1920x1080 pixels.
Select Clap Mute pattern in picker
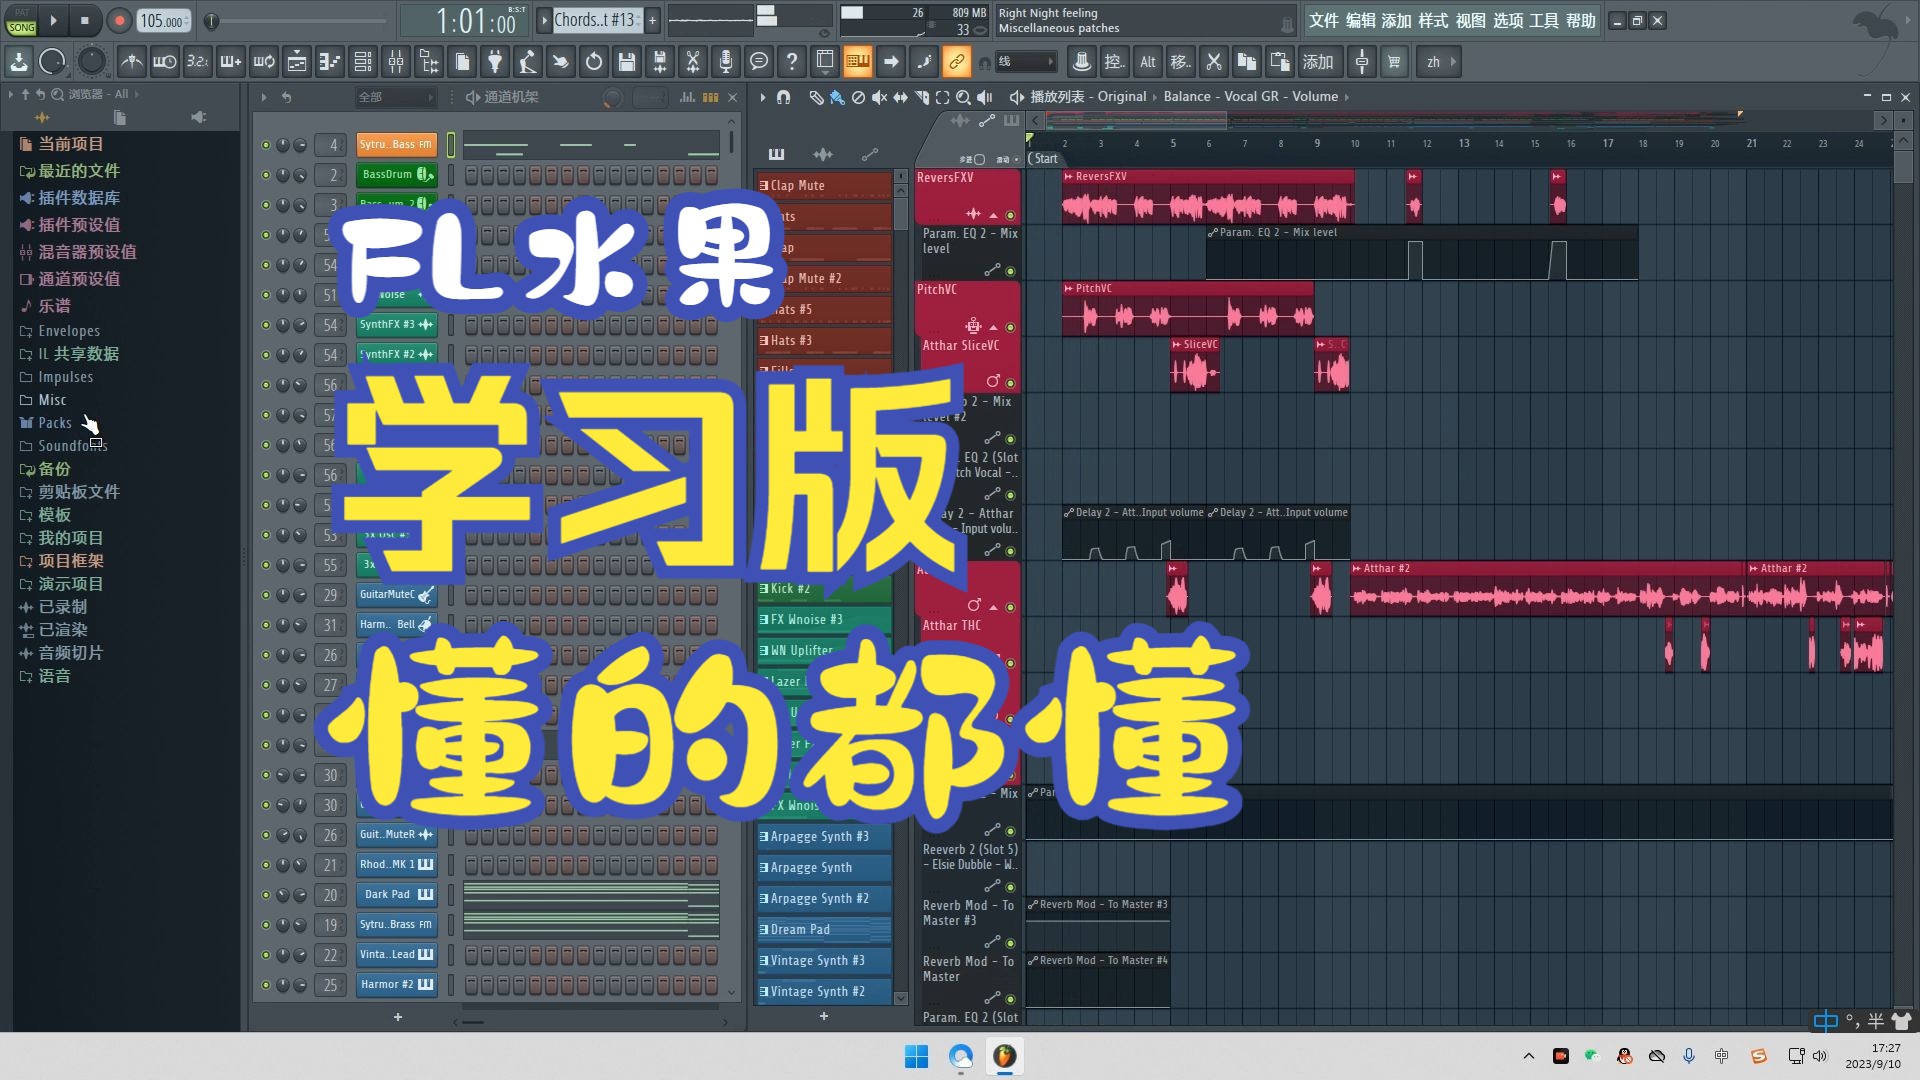823,186
